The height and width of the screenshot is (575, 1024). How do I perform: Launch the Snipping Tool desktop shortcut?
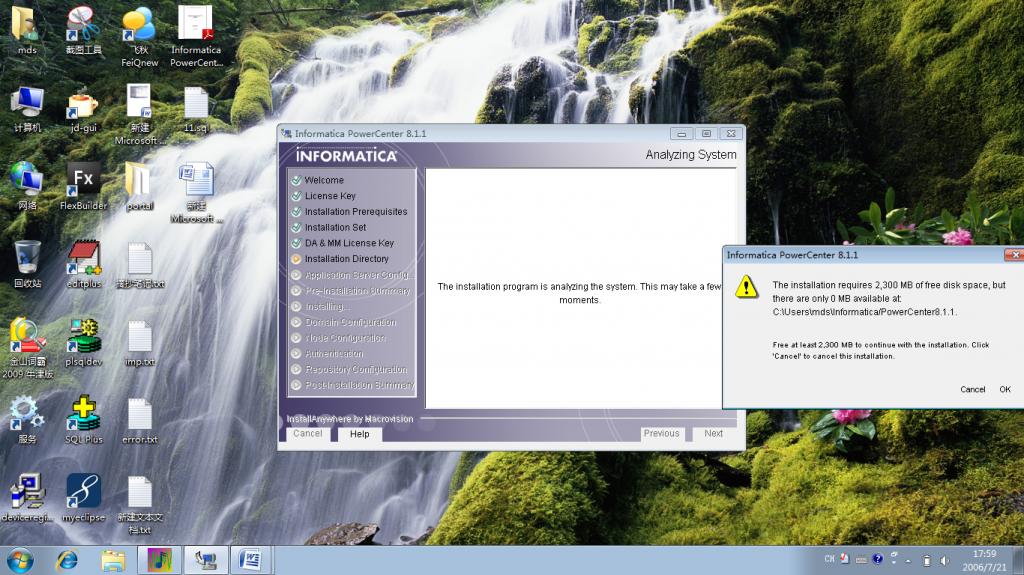pyautogui.click(x=83, y=30)
